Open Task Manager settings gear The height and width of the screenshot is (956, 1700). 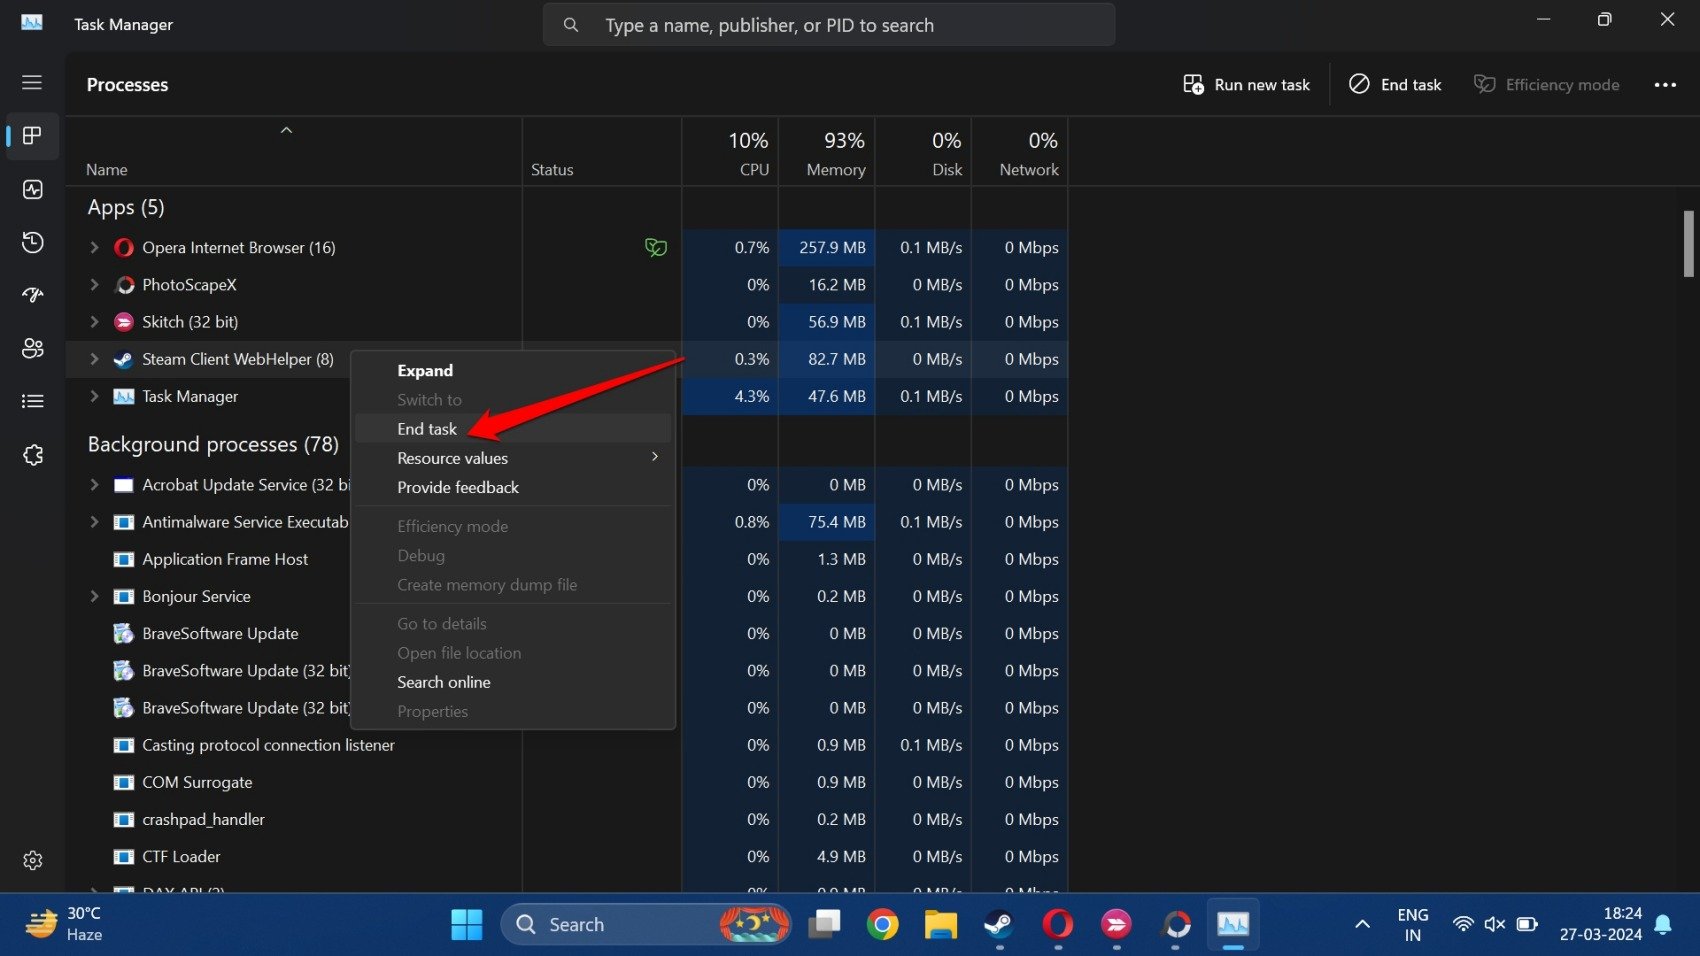point(32,860)
